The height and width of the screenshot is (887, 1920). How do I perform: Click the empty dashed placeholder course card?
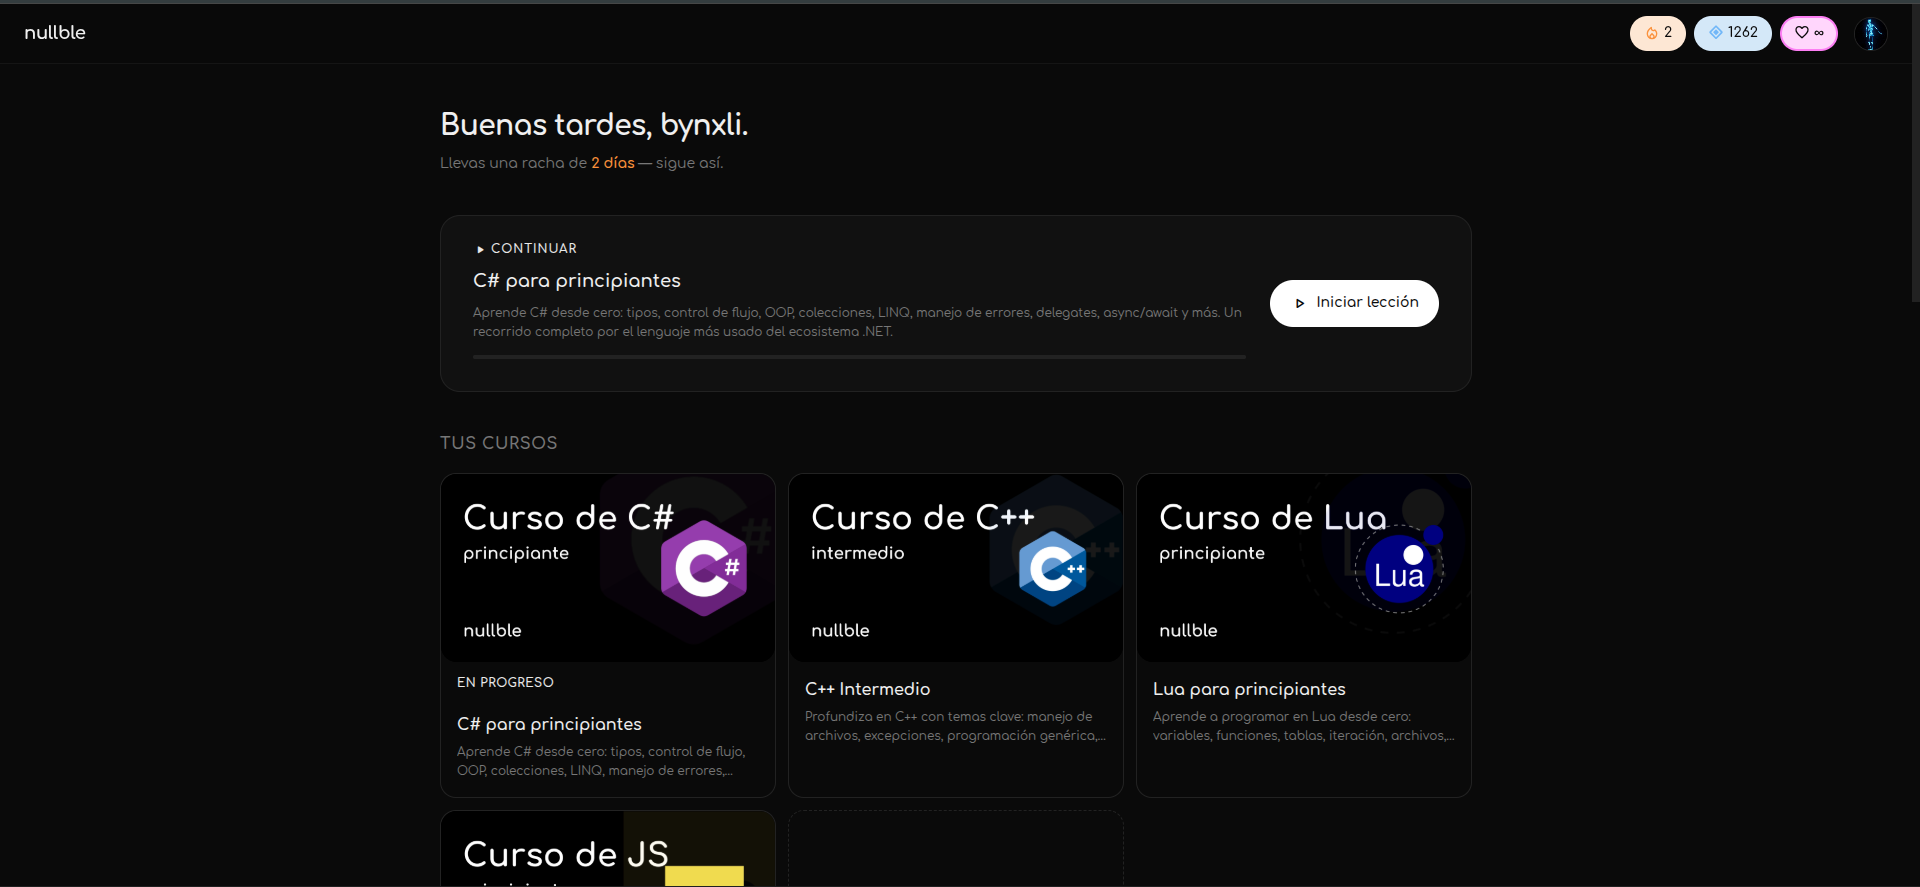click(956, 849)
